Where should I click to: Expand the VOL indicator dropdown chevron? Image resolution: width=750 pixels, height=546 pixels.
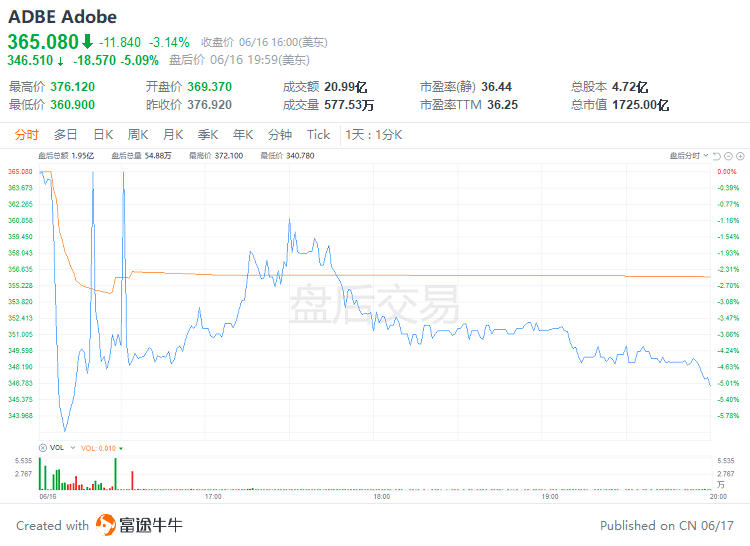[73, 448]
